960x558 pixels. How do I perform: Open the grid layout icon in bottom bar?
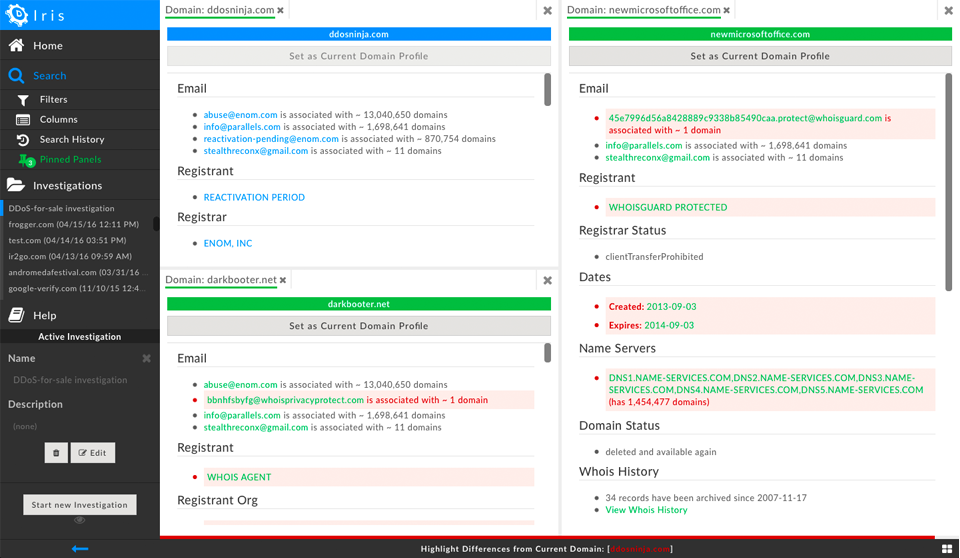point(947,549)
